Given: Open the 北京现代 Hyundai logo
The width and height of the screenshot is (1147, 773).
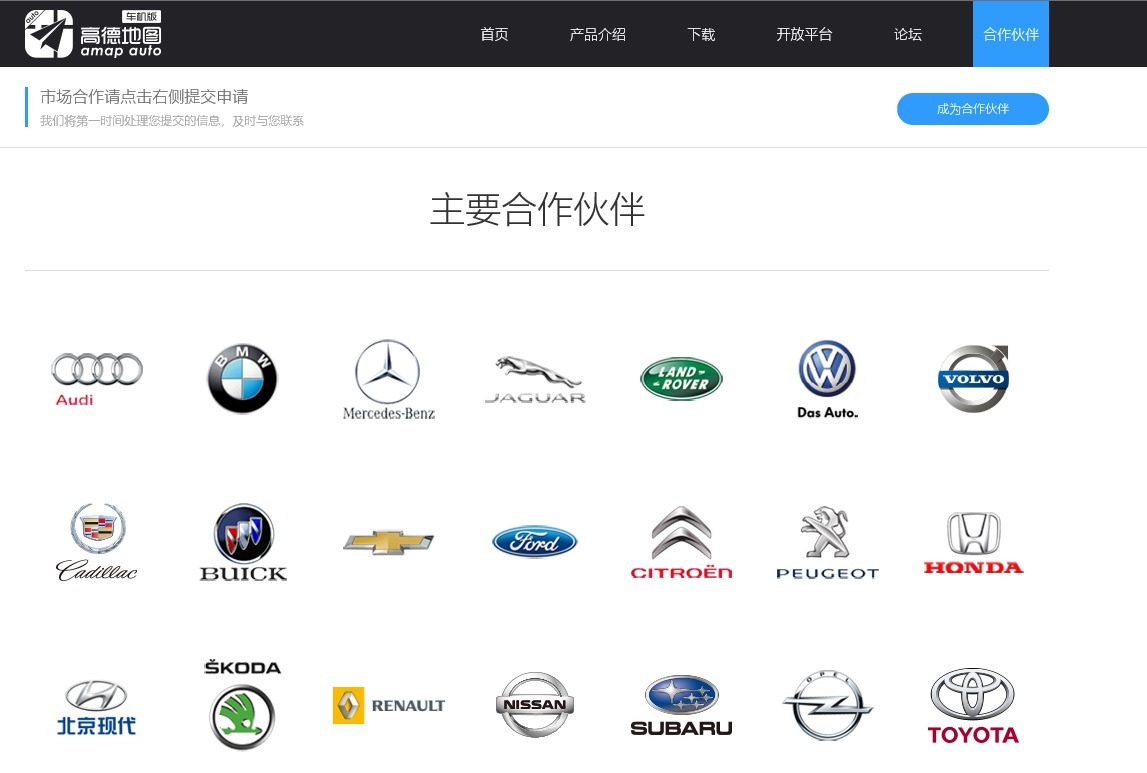Looking at the screenshot, I should [x=97, y=707].
